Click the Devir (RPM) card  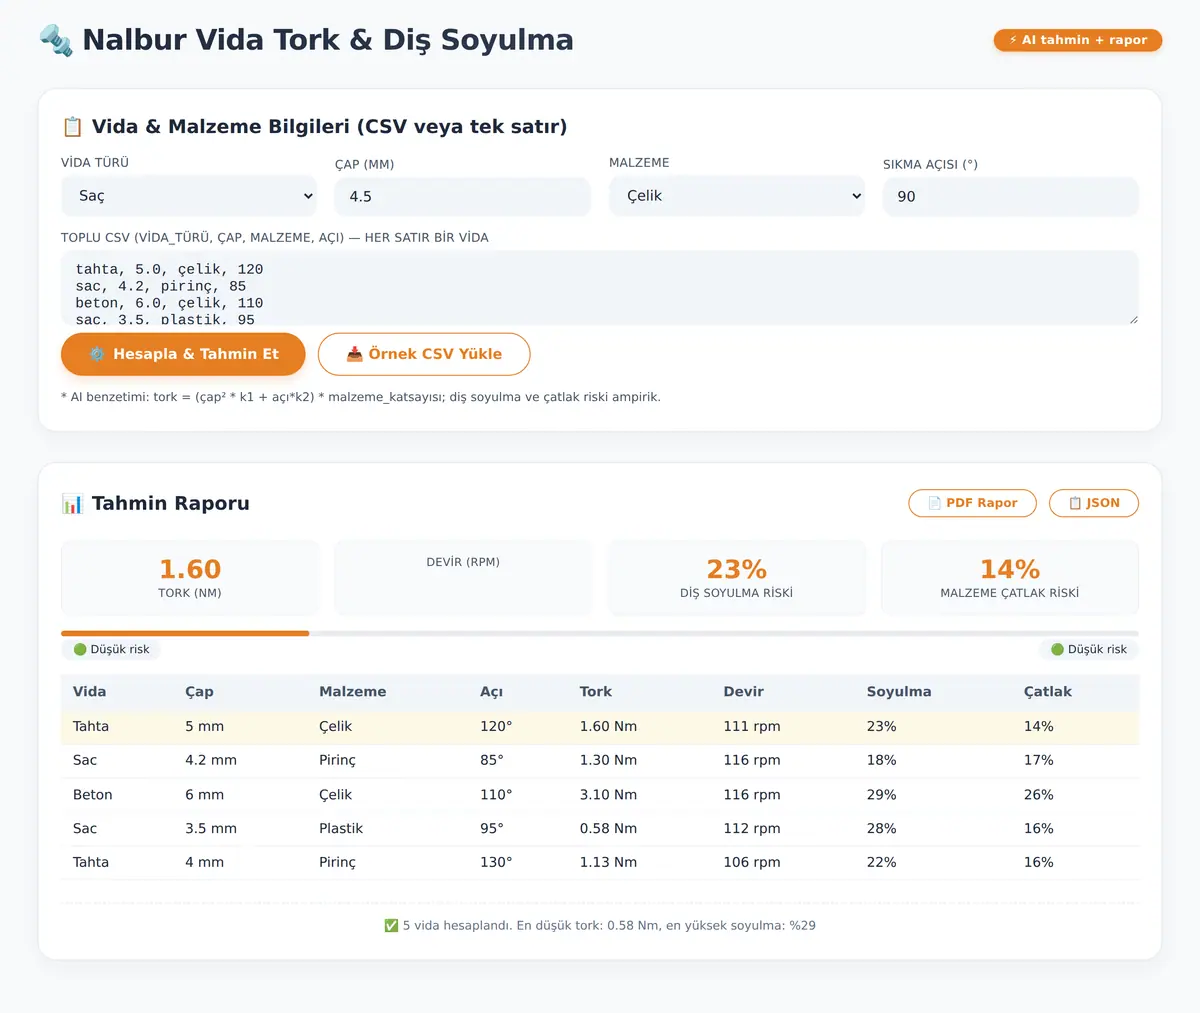click(463, 578)
